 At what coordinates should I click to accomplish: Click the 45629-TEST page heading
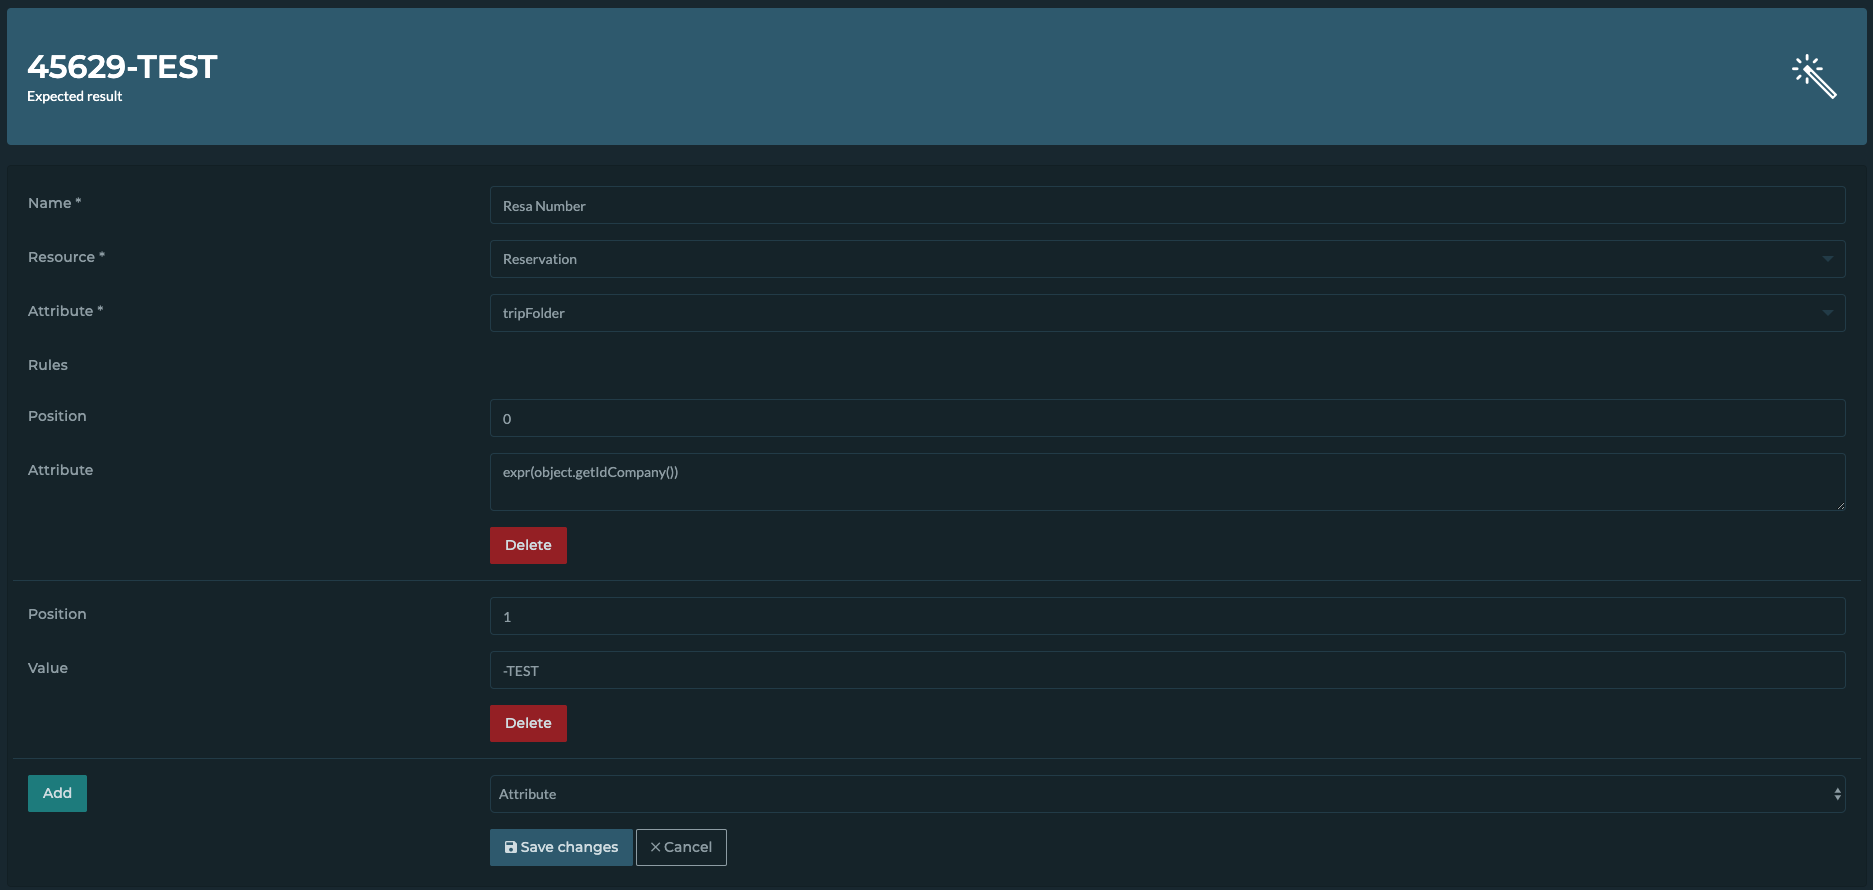[122, 66]
